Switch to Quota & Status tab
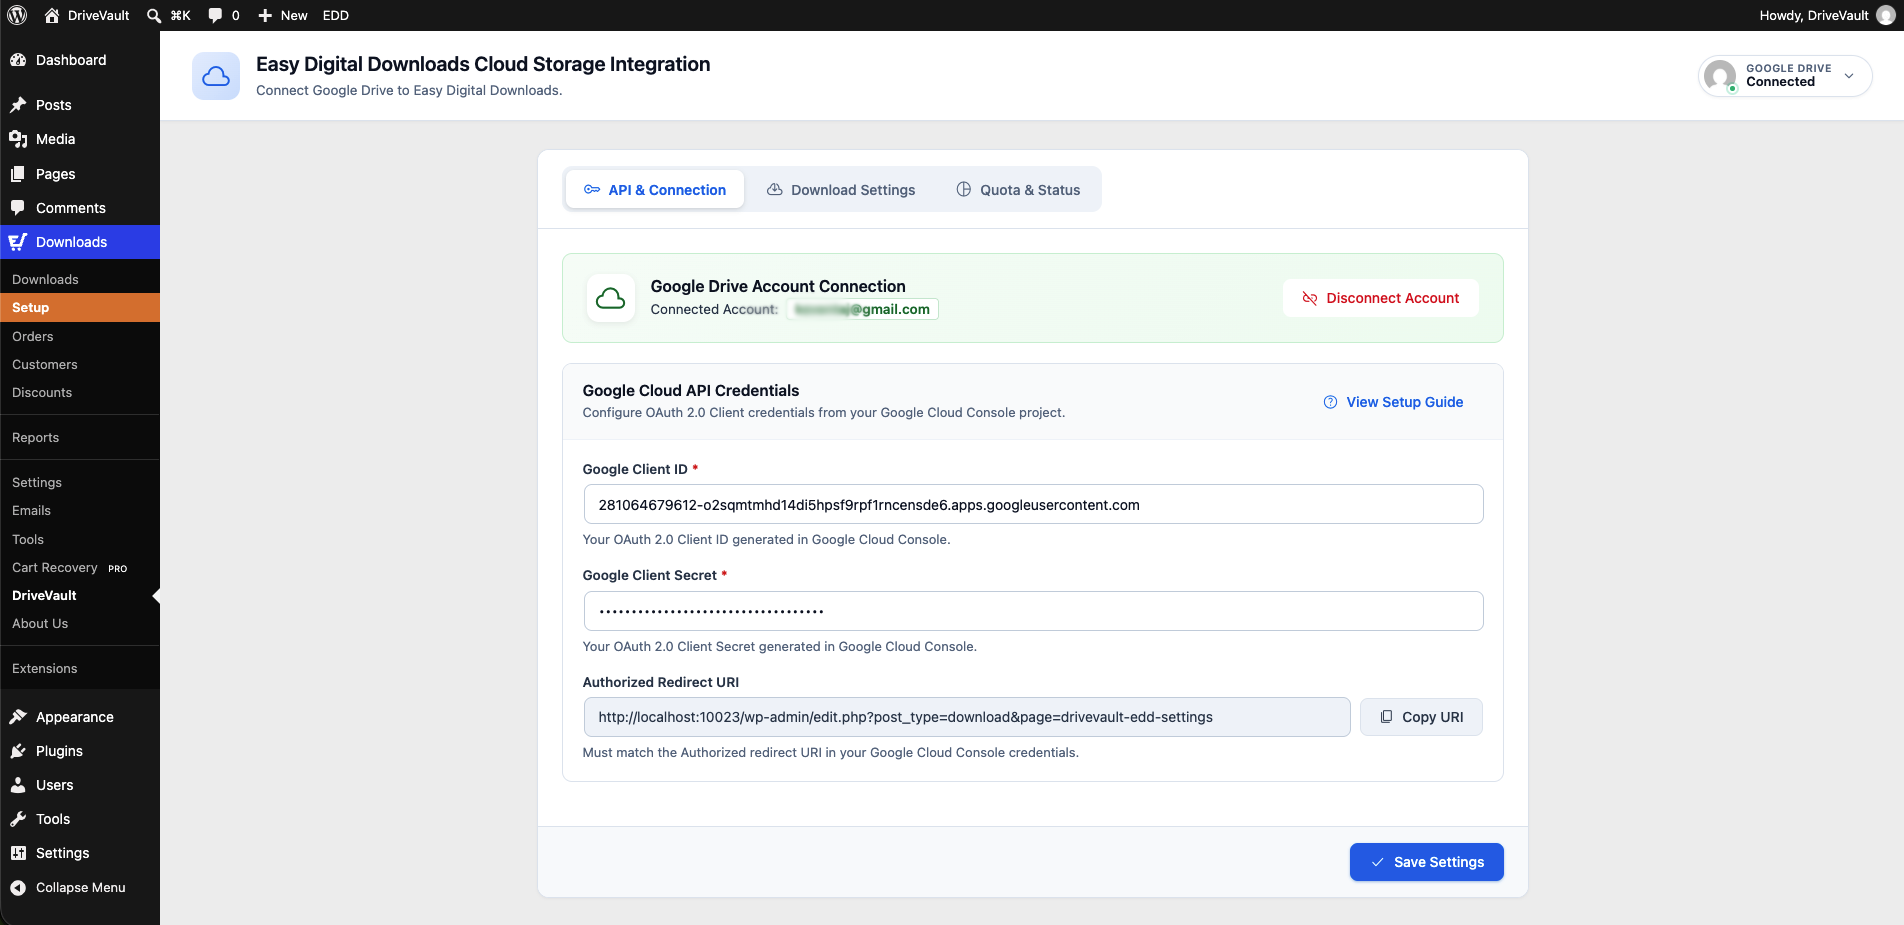This screenshot has width=1904, height=925. pos(1018,190)
